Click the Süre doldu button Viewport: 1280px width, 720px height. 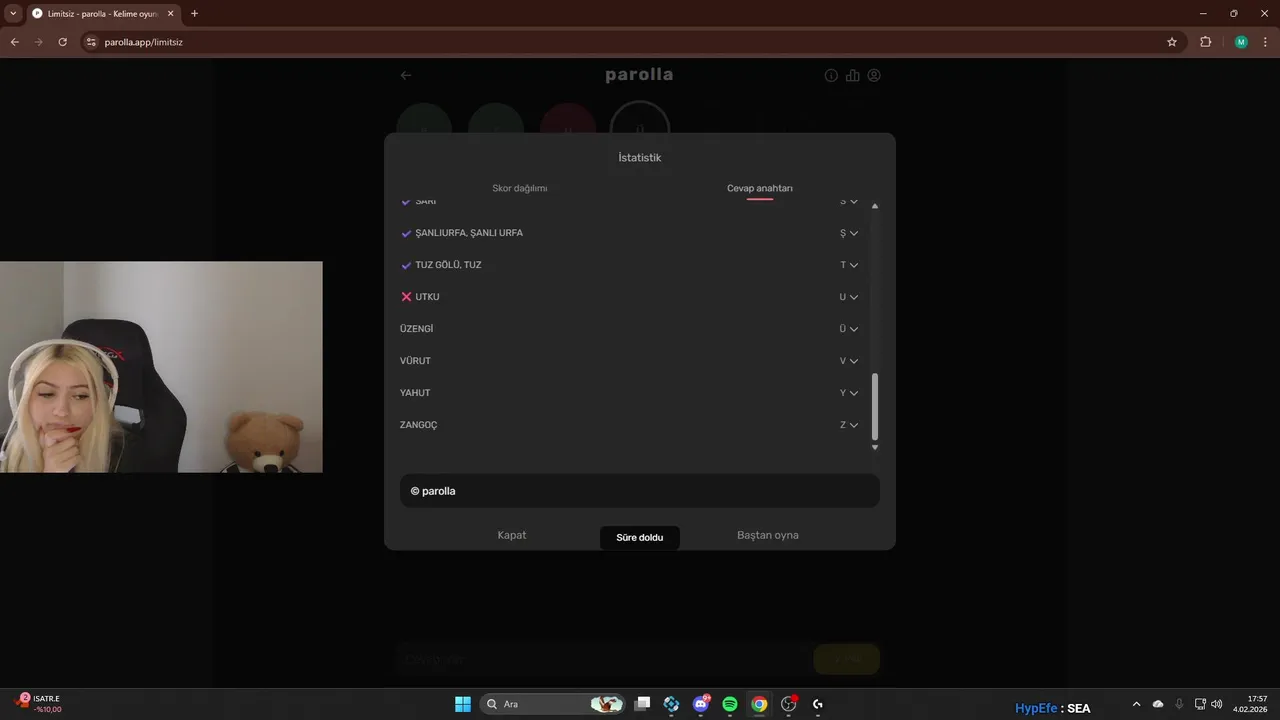640,537
